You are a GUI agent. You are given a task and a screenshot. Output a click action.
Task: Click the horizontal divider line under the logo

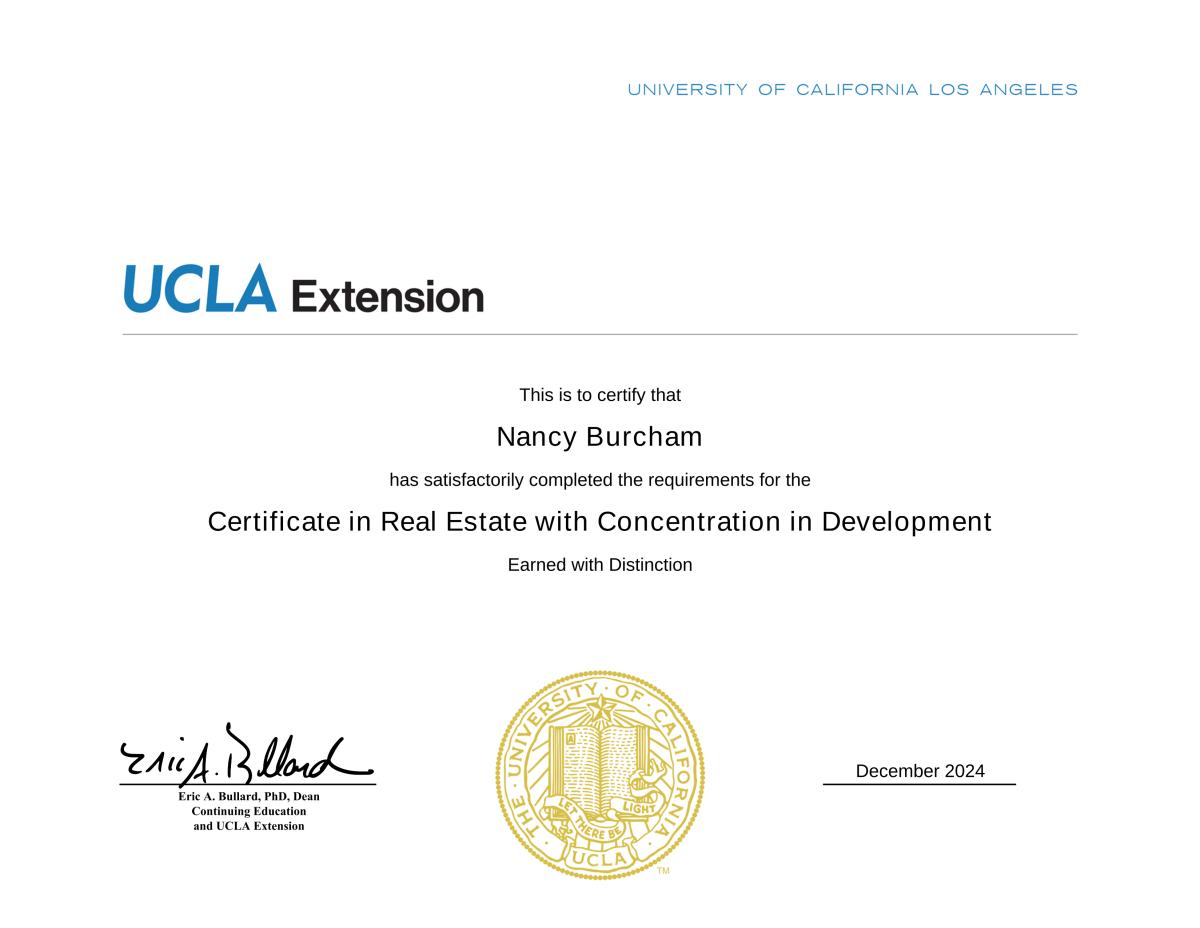point(600,334)
